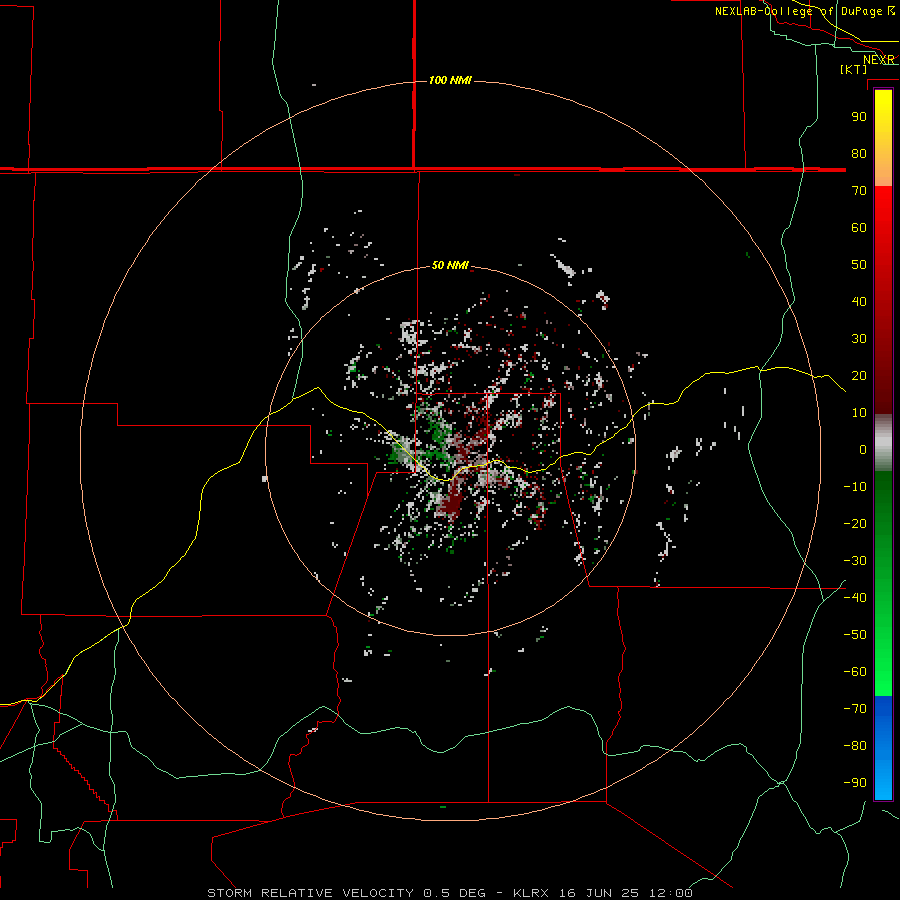Click the 80 value on the velocity scale
This screenshot has height=900, width=900.
pos(859,153)
